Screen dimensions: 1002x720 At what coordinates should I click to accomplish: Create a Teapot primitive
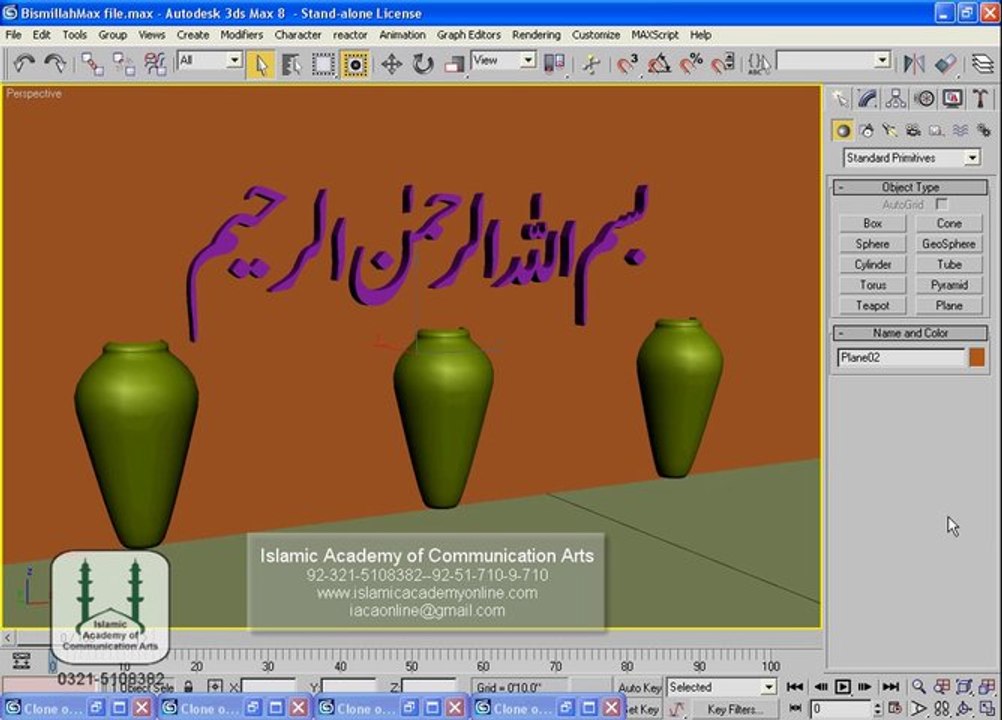pyautogui.click(x=872, y=305)
